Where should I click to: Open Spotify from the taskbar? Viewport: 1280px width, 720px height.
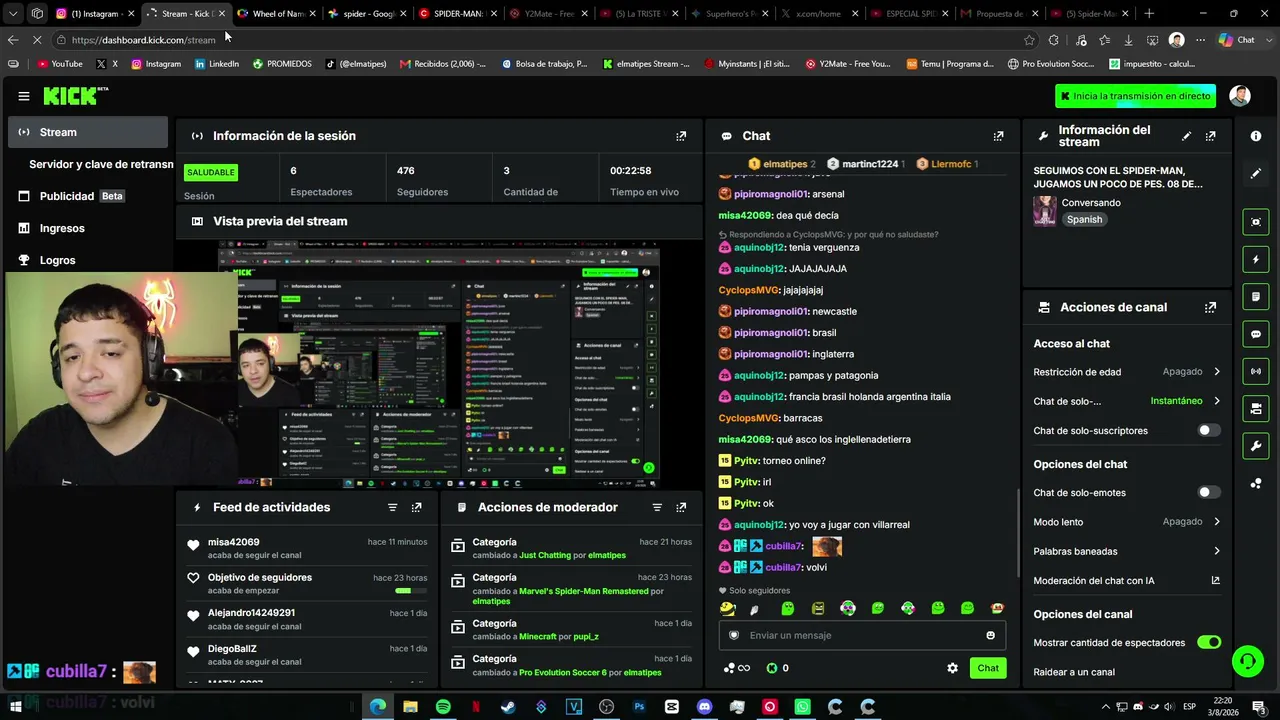443,707
